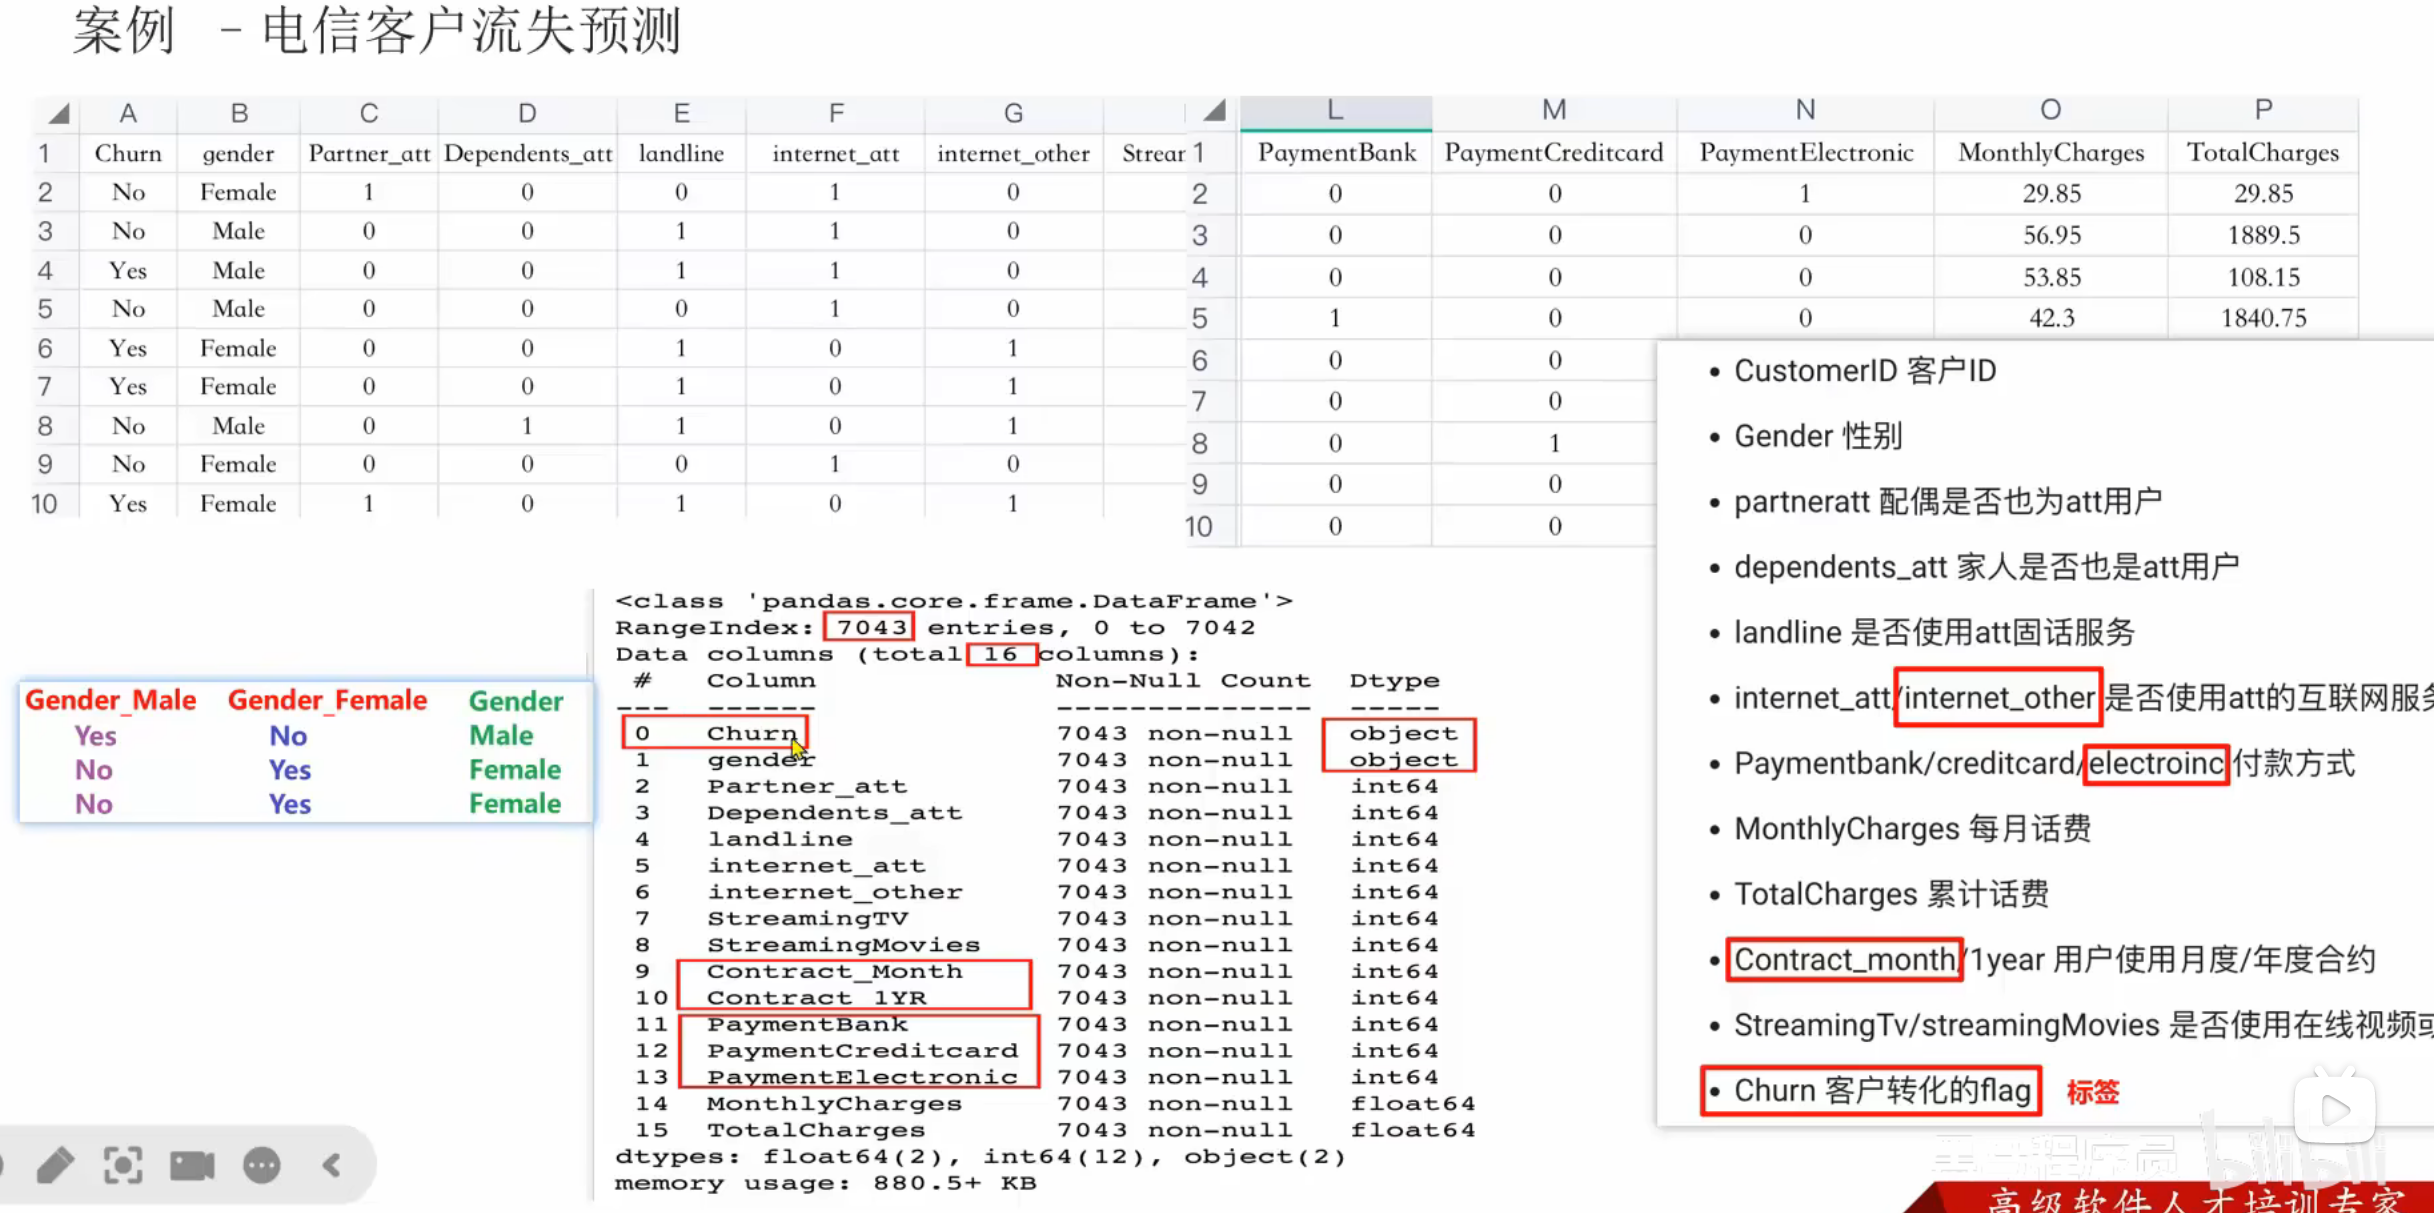Screen dimensions: 2434x1213
Task: Click the red-boxed 7043 entries count
Action: coord(870,627)
